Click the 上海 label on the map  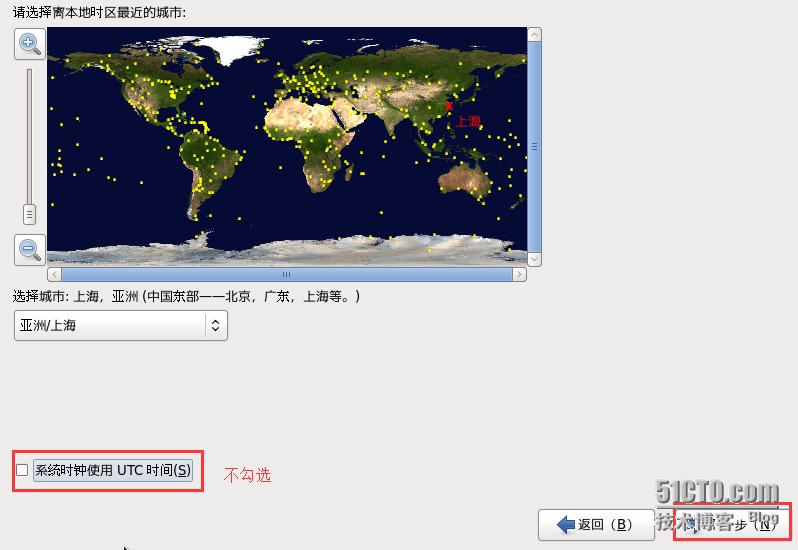pos(468,121)
